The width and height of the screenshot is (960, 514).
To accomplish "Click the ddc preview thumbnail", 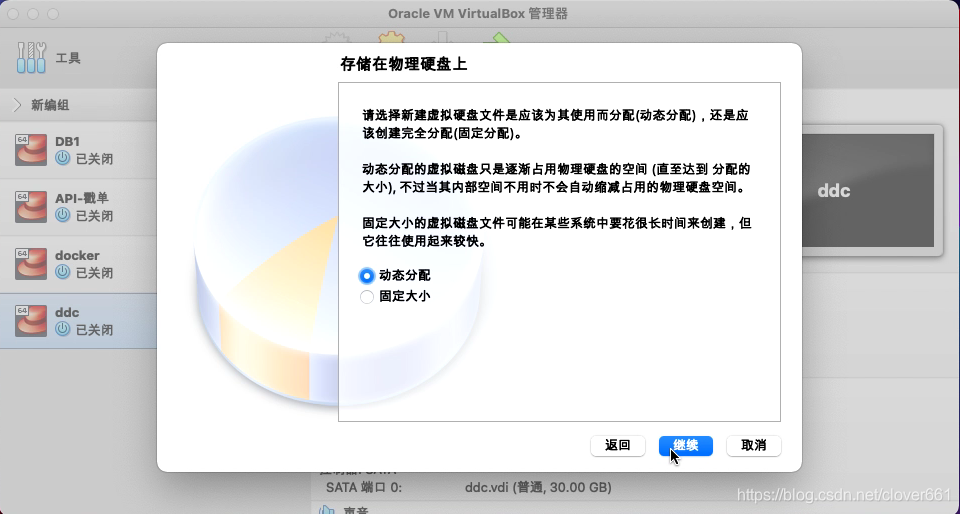I will (869, 190).
